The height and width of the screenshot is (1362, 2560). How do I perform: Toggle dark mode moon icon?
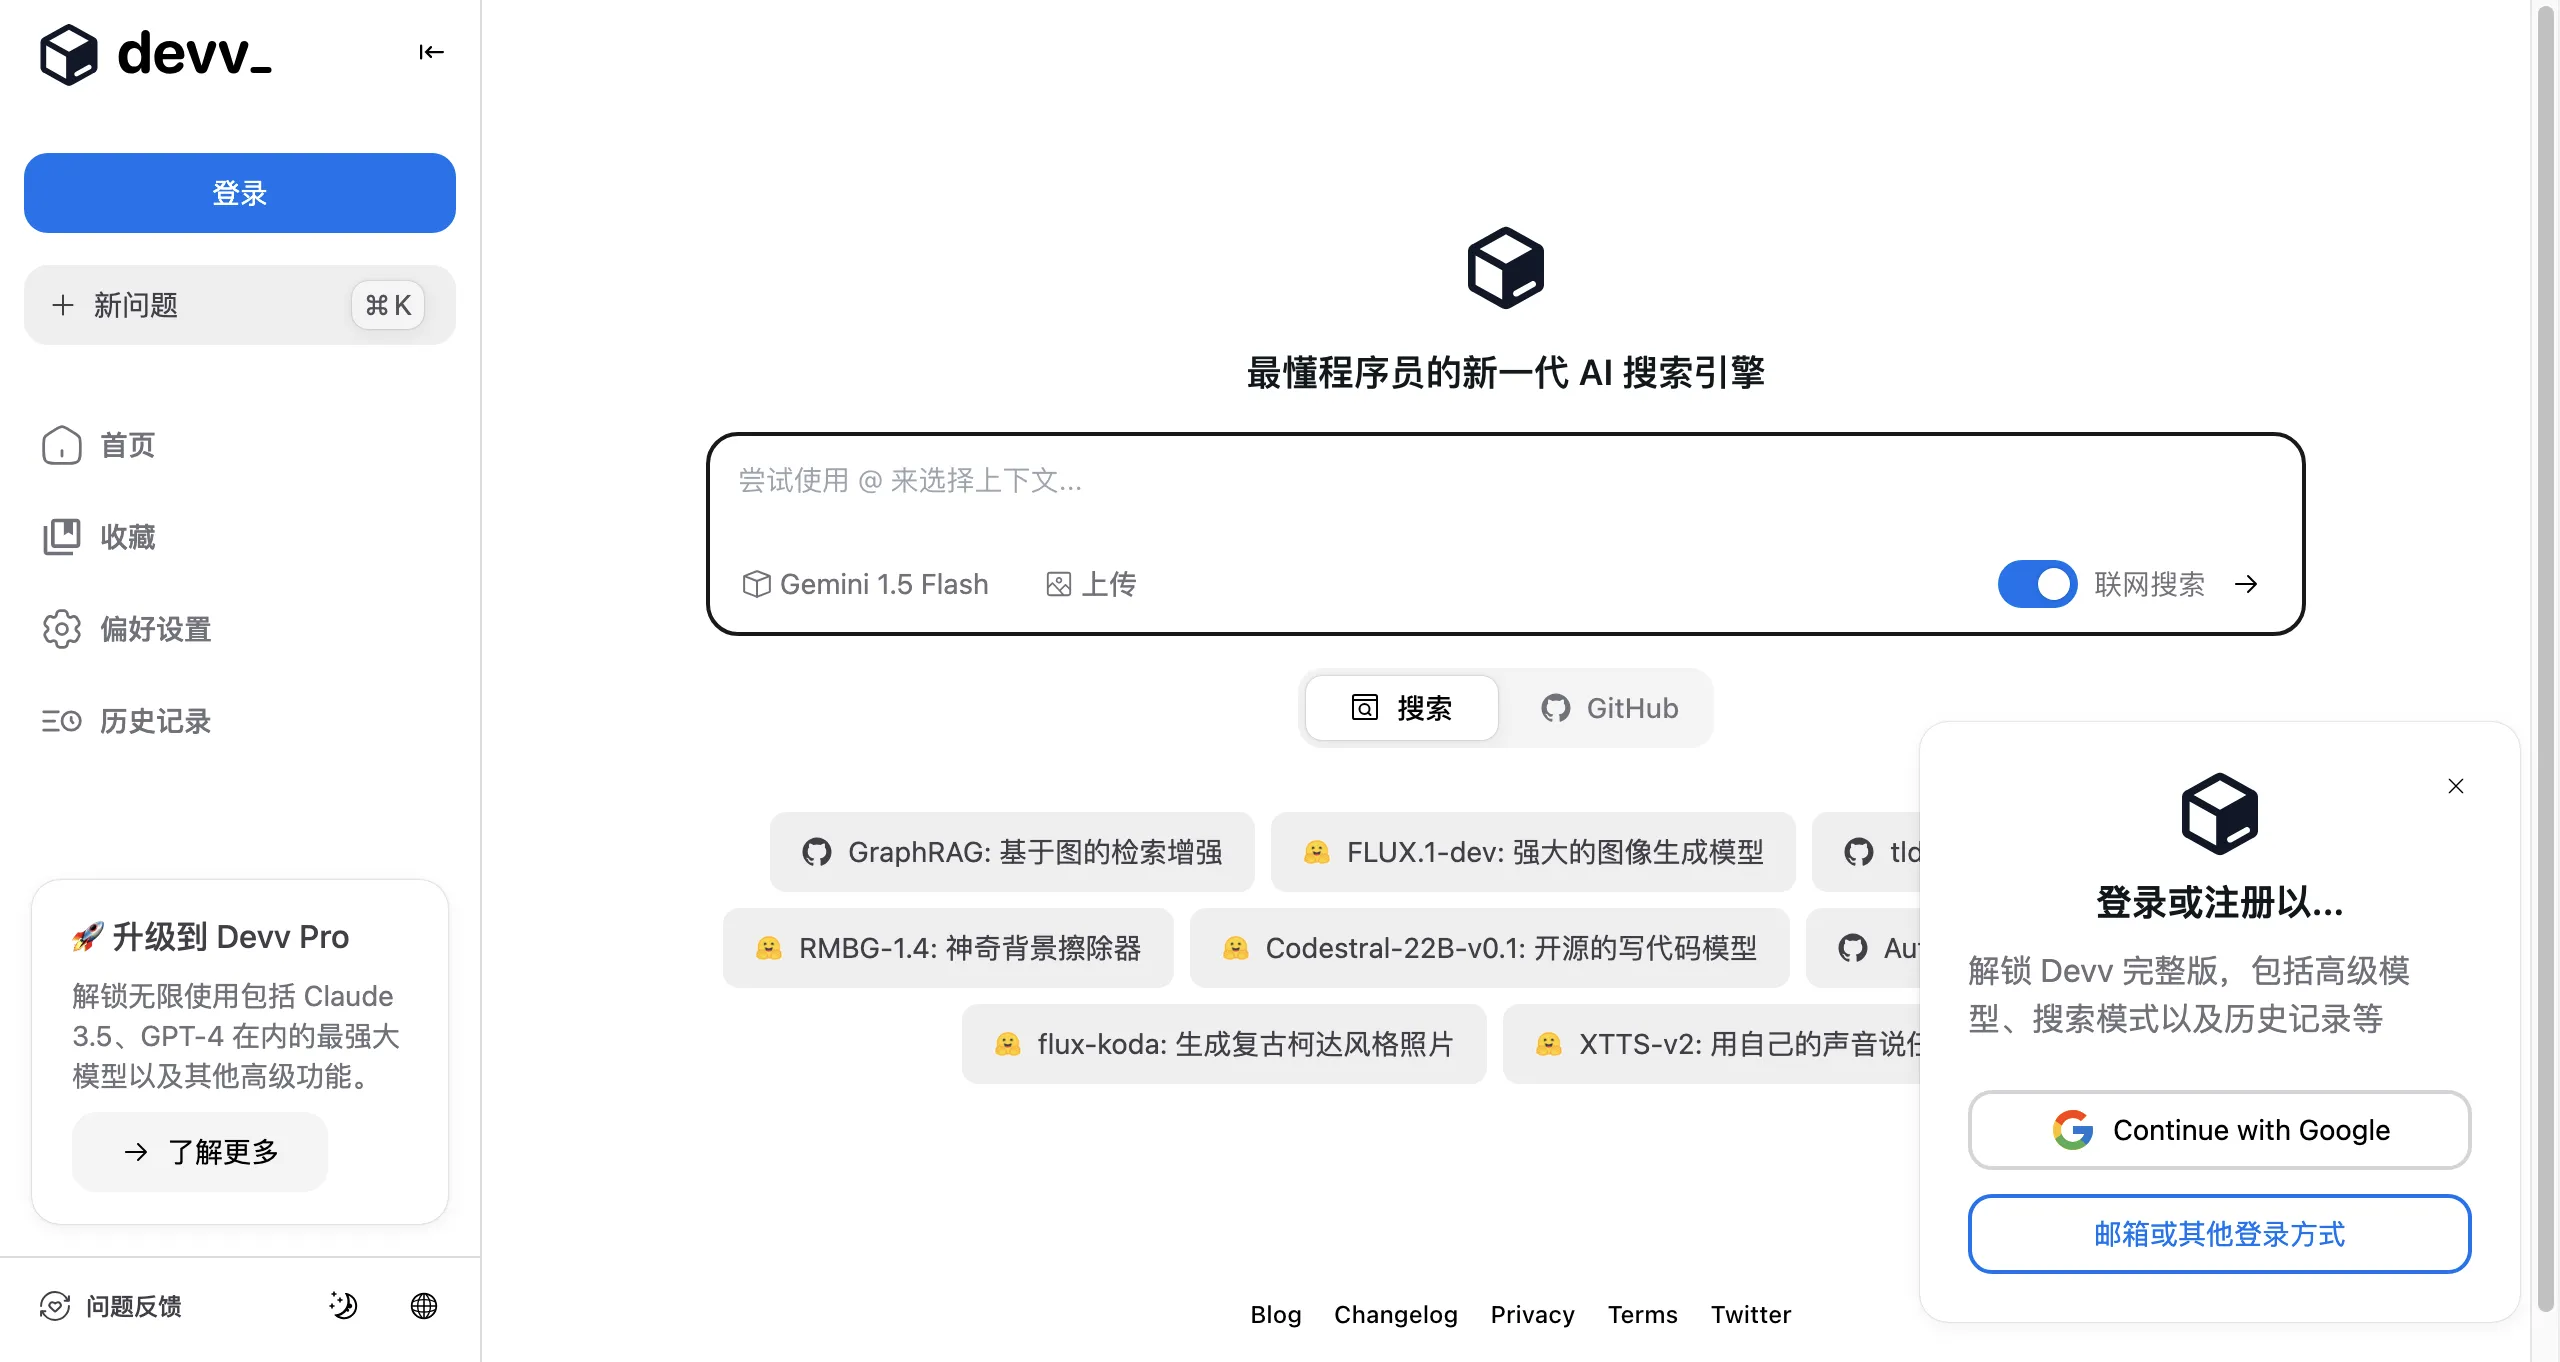[x=343, y=1306]
